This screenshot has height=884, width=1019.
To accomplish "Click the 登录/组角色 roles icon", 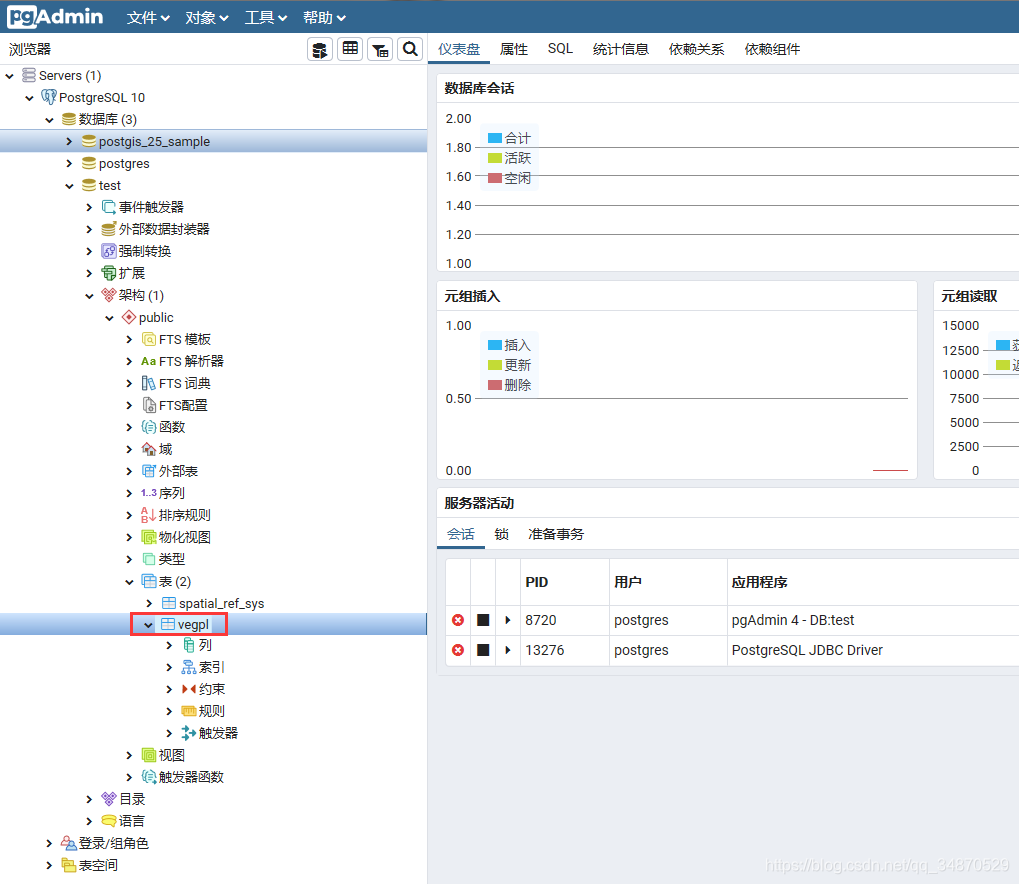I will click(68, 843).
